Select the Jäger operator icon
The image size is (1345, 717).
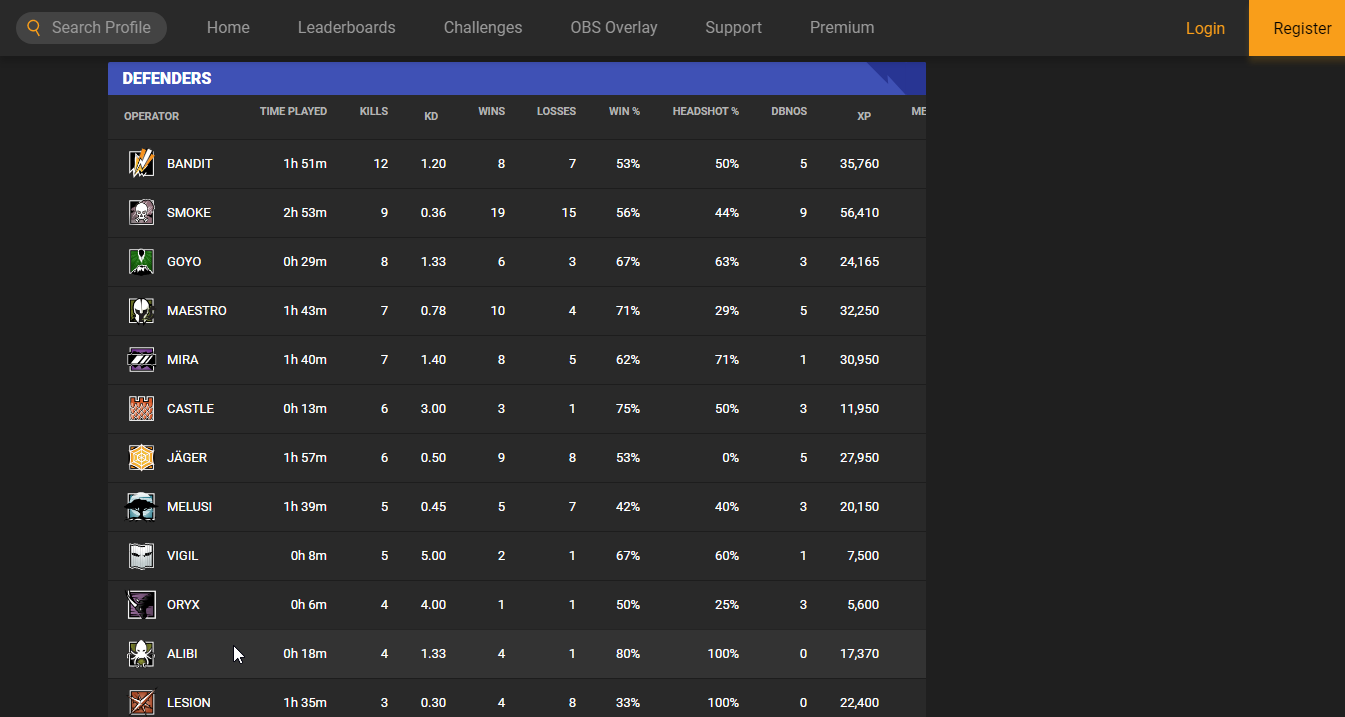(141, 457)
